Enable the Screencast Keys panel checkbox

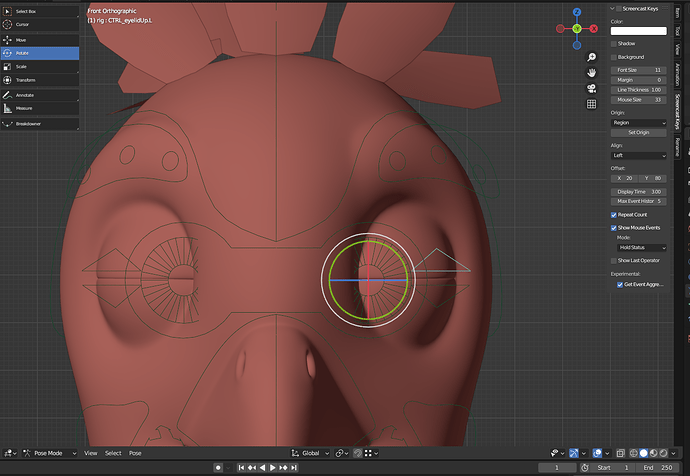[619, 8]
